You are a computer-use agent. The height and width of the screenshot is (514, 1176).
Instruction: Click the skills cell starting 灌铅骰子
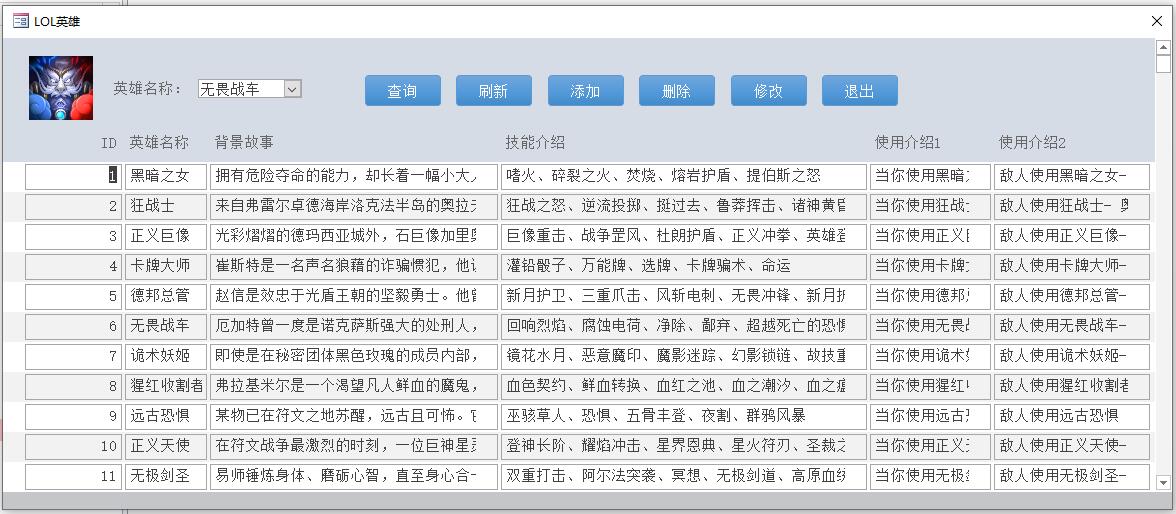click(x=684, y=266)
